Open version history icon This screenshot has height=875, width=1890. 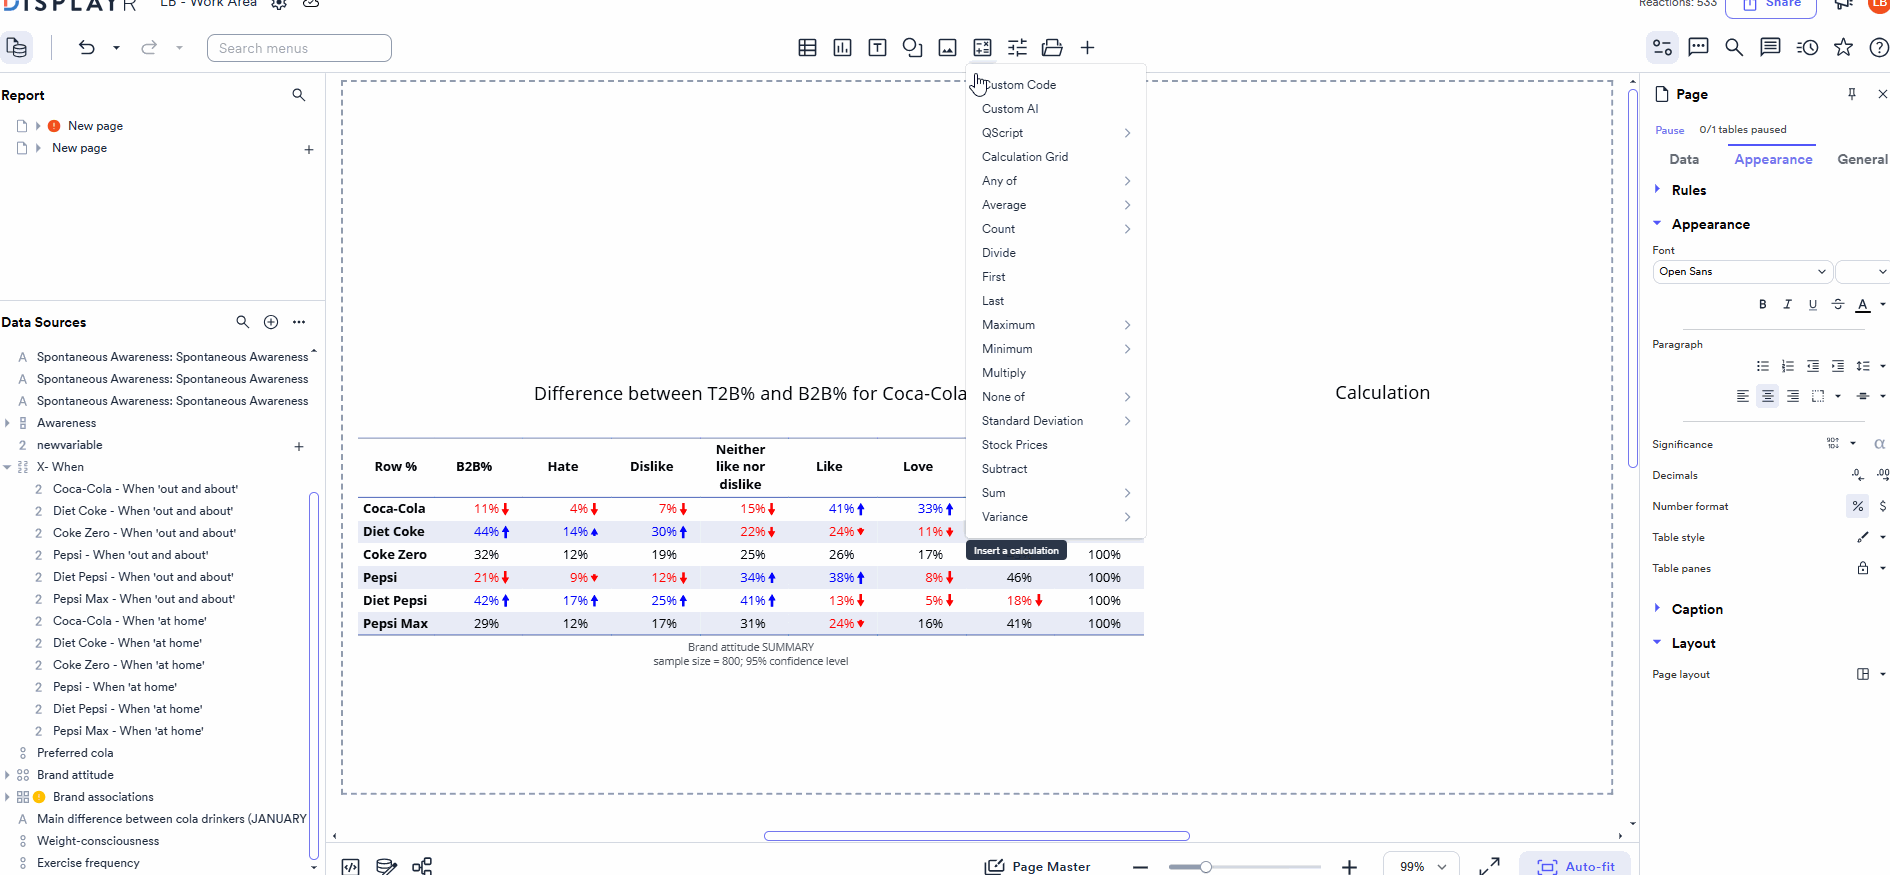(x=1807, y=47)
